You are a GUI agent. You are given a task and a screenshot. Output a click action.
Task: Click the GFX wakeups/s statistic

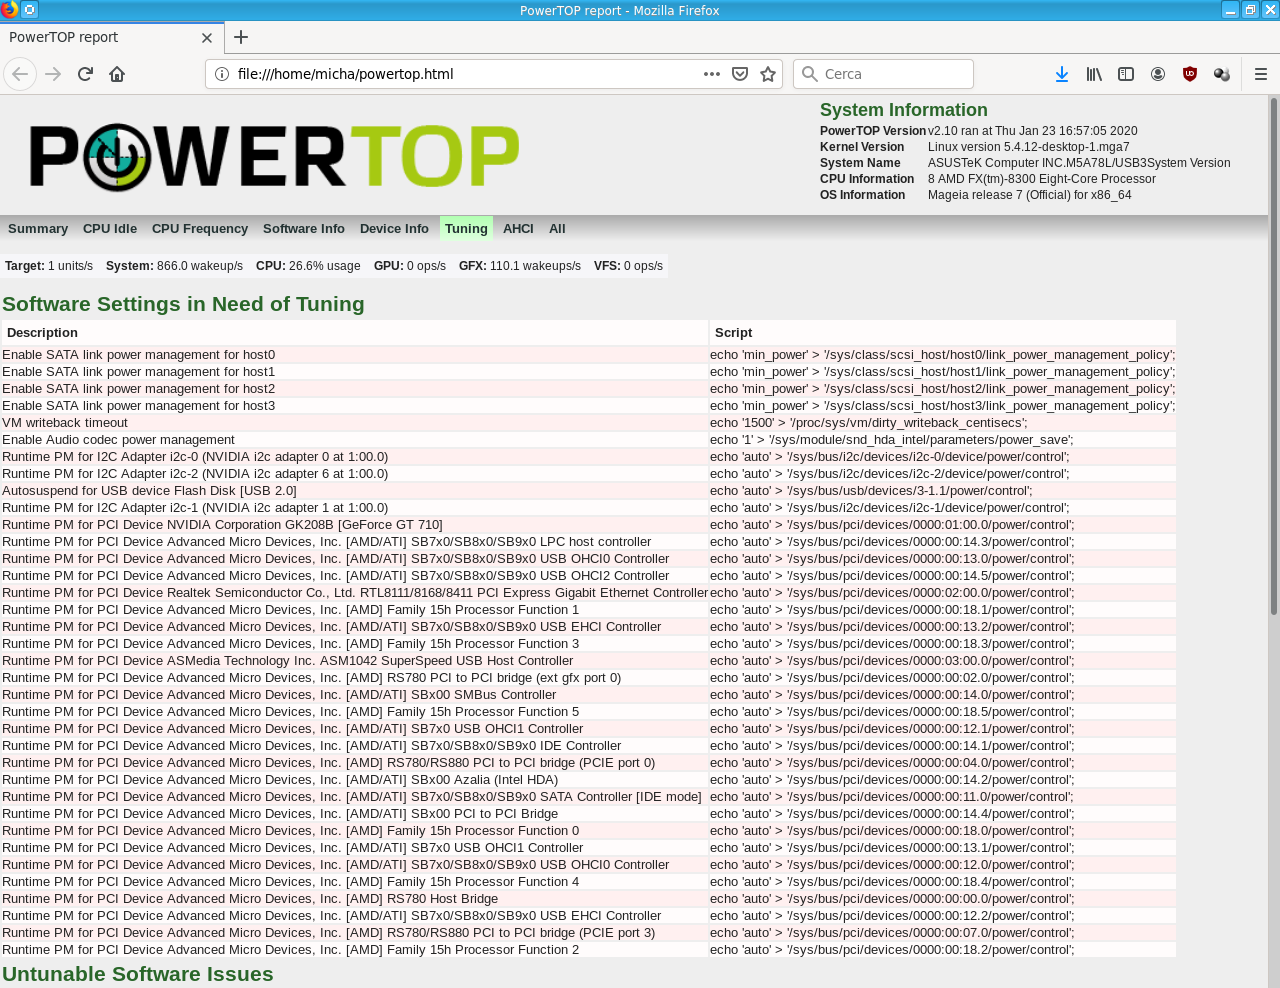(520, 266)
